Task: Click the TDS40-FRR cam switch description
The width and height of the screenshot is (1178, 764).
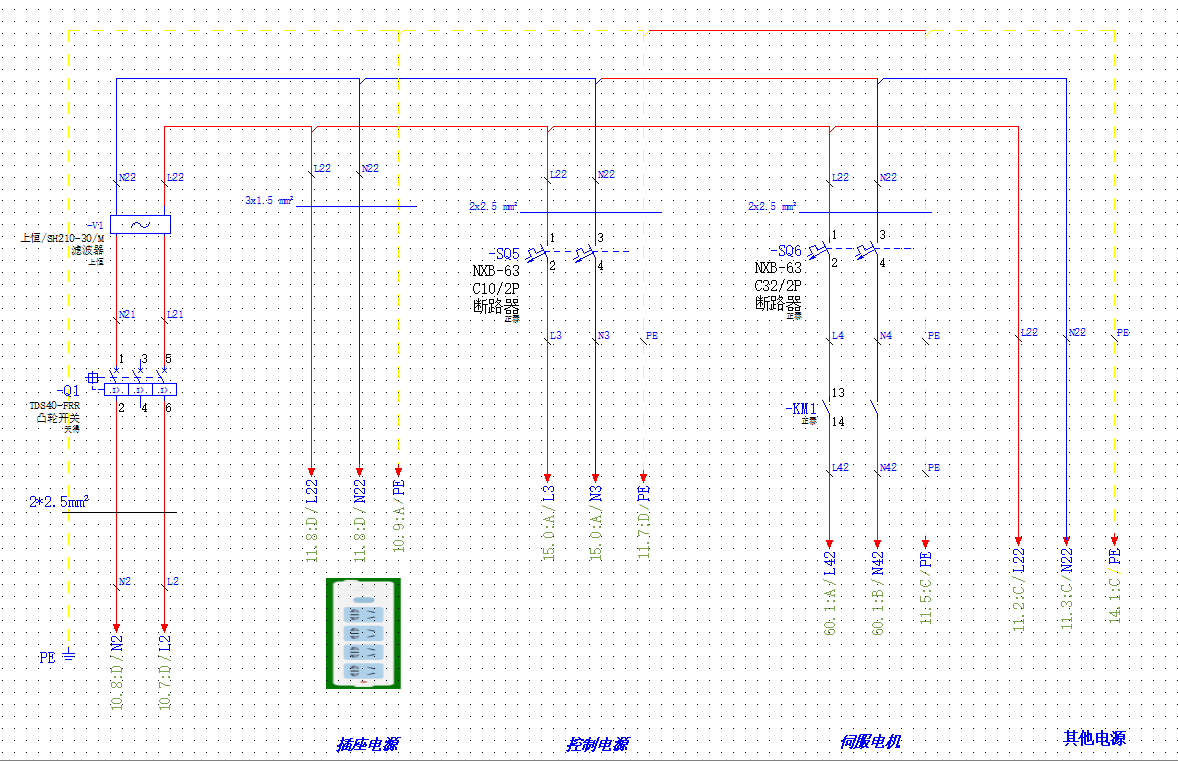Action: point(54,406)
